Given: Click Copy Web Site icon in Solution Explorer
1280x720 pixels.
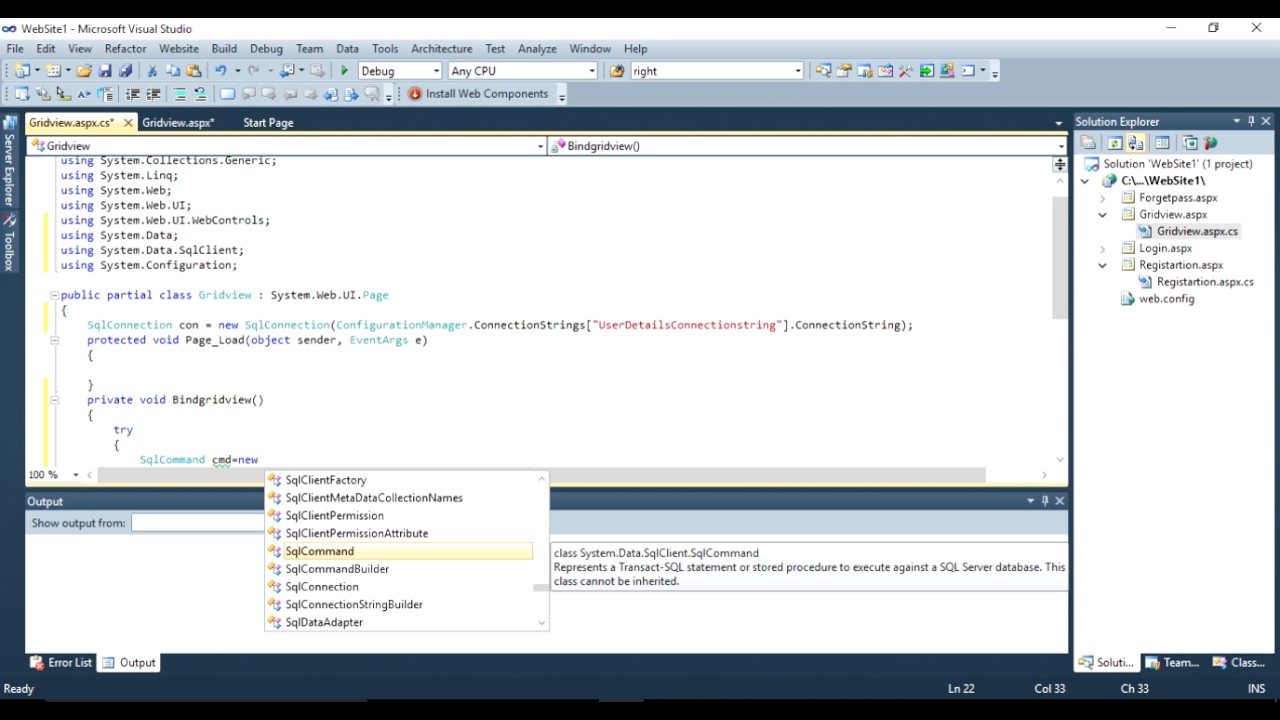Looking at the screenshot, I should coord(1189,143).
